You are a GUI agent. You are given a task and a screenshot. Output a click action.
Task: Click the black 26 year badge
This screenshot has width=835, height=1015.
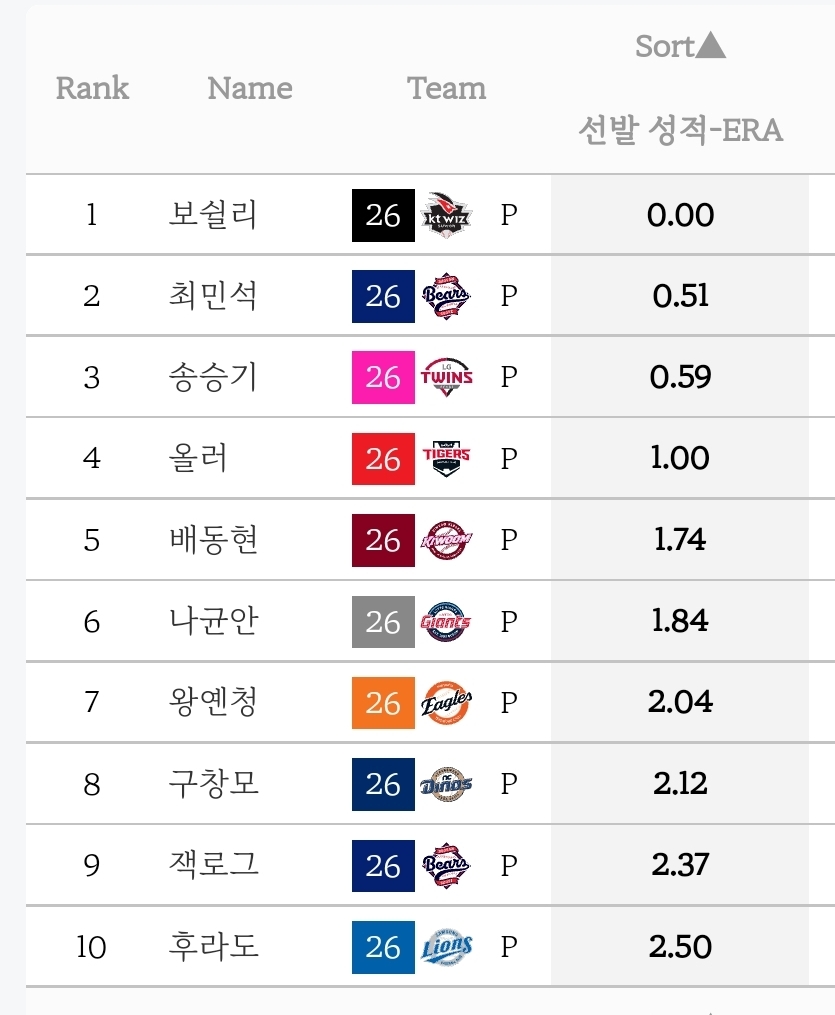tap(383, 215)
